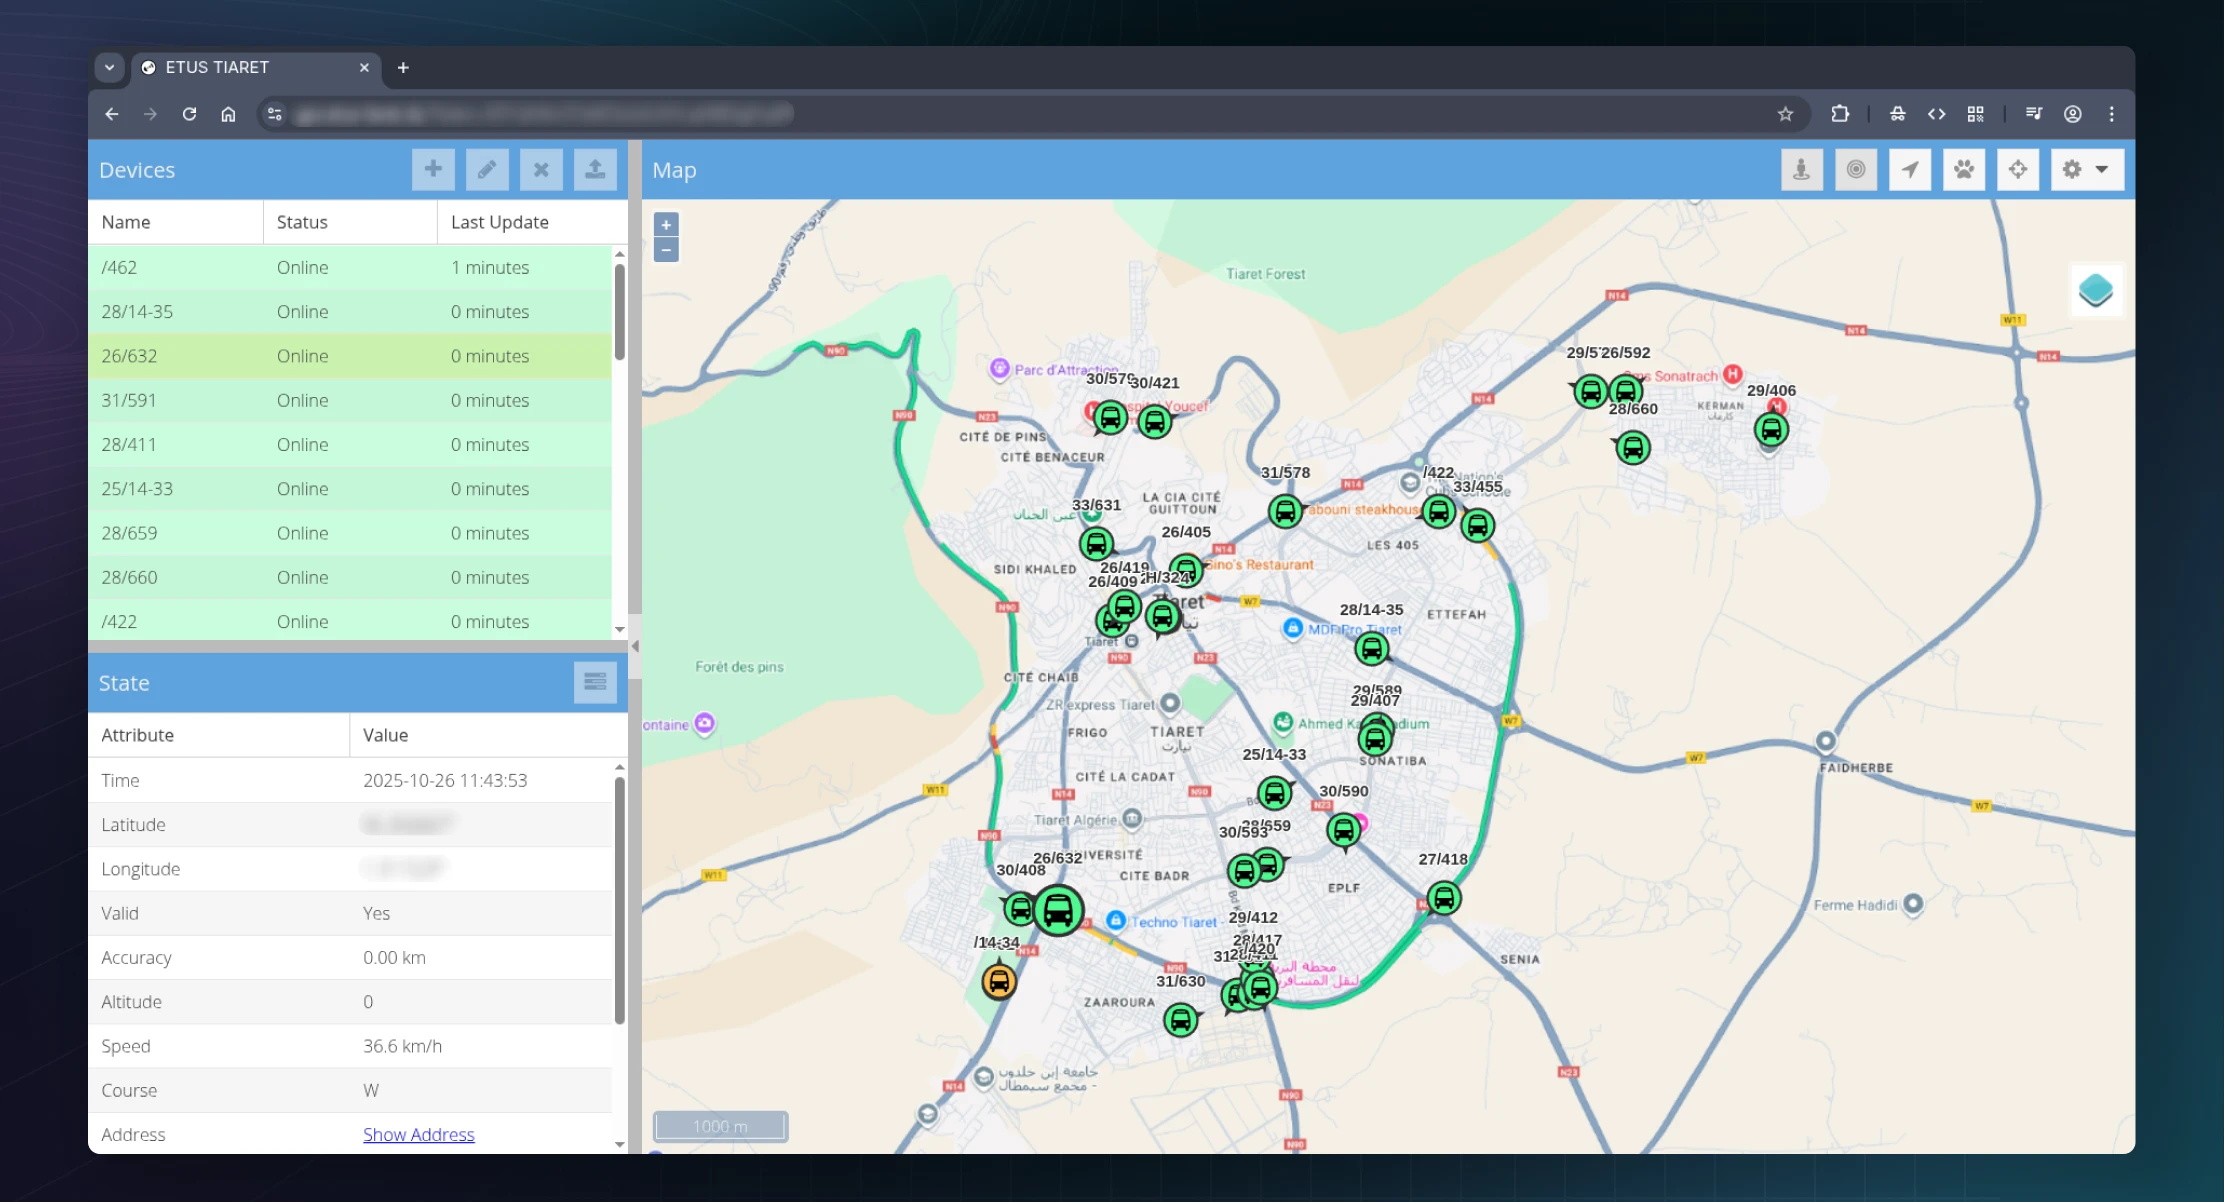
Task: Select the follow-device target icon on the map
Action: (x=1856, y=169)
